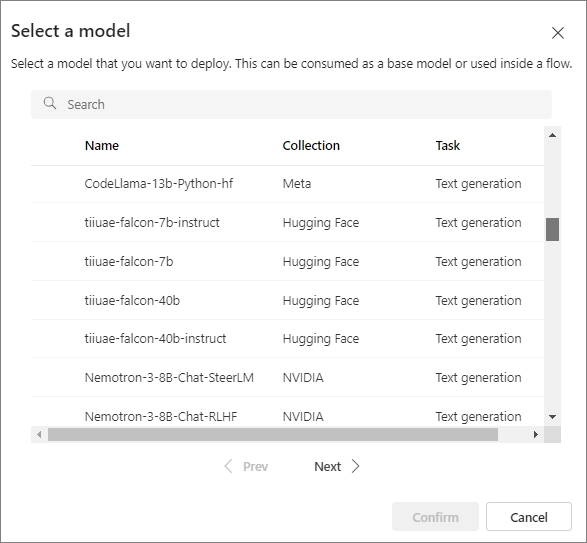Close the Select a model dialog
Screen dimensions: 587x543
tap(557, 33)
